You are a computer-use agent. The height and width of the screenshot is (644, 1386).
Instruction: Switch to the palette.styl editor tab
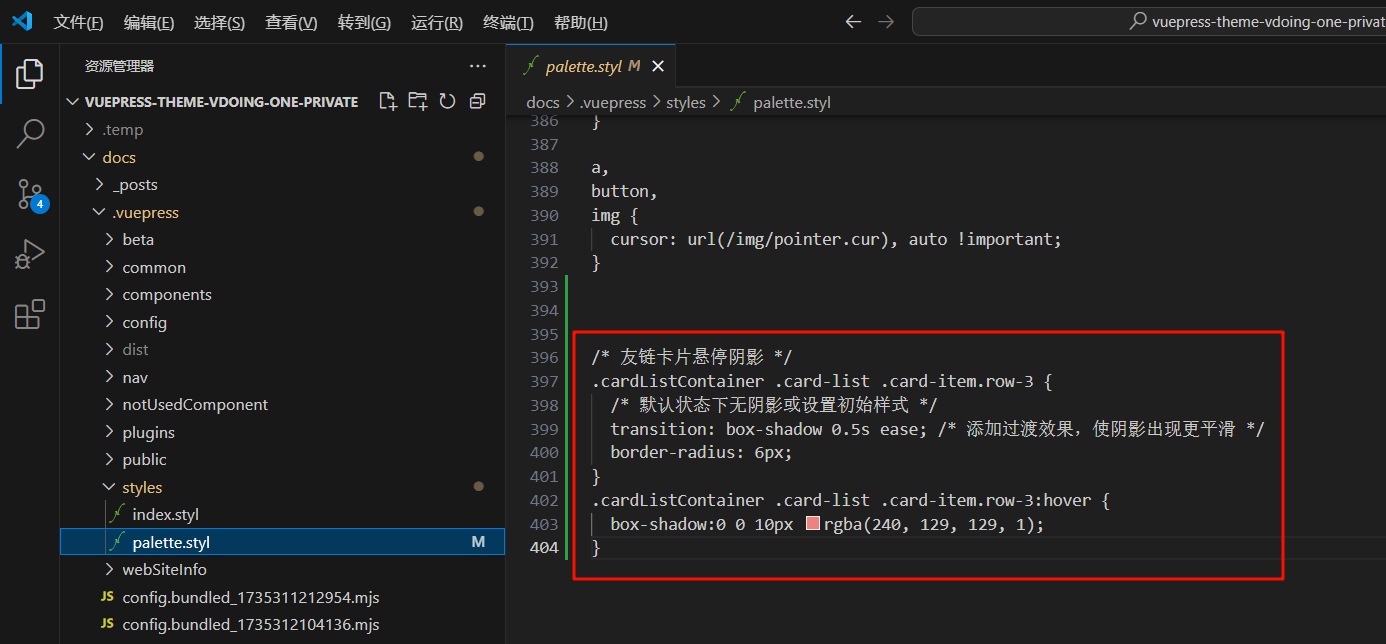click(591, 67)
